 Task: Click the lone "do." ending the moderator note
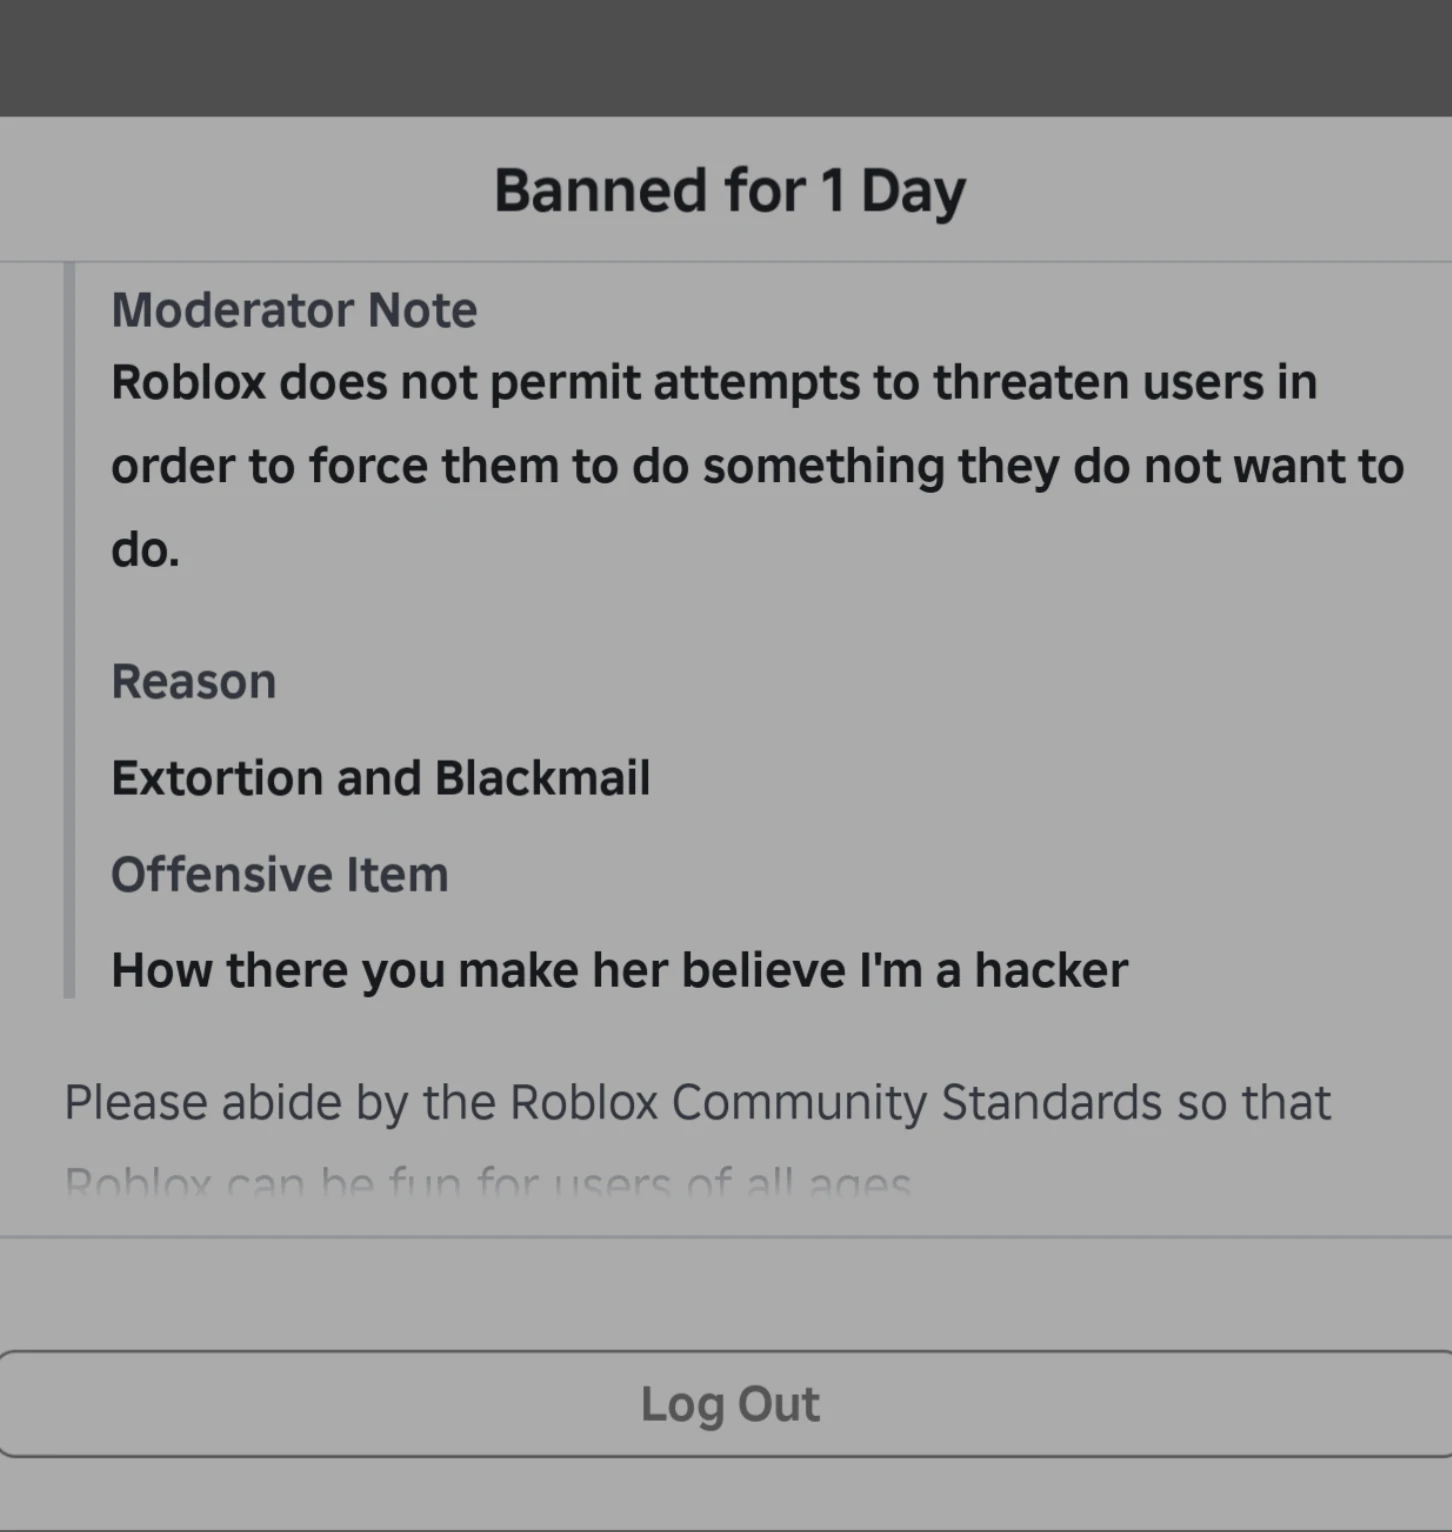(x=146, y=550)
